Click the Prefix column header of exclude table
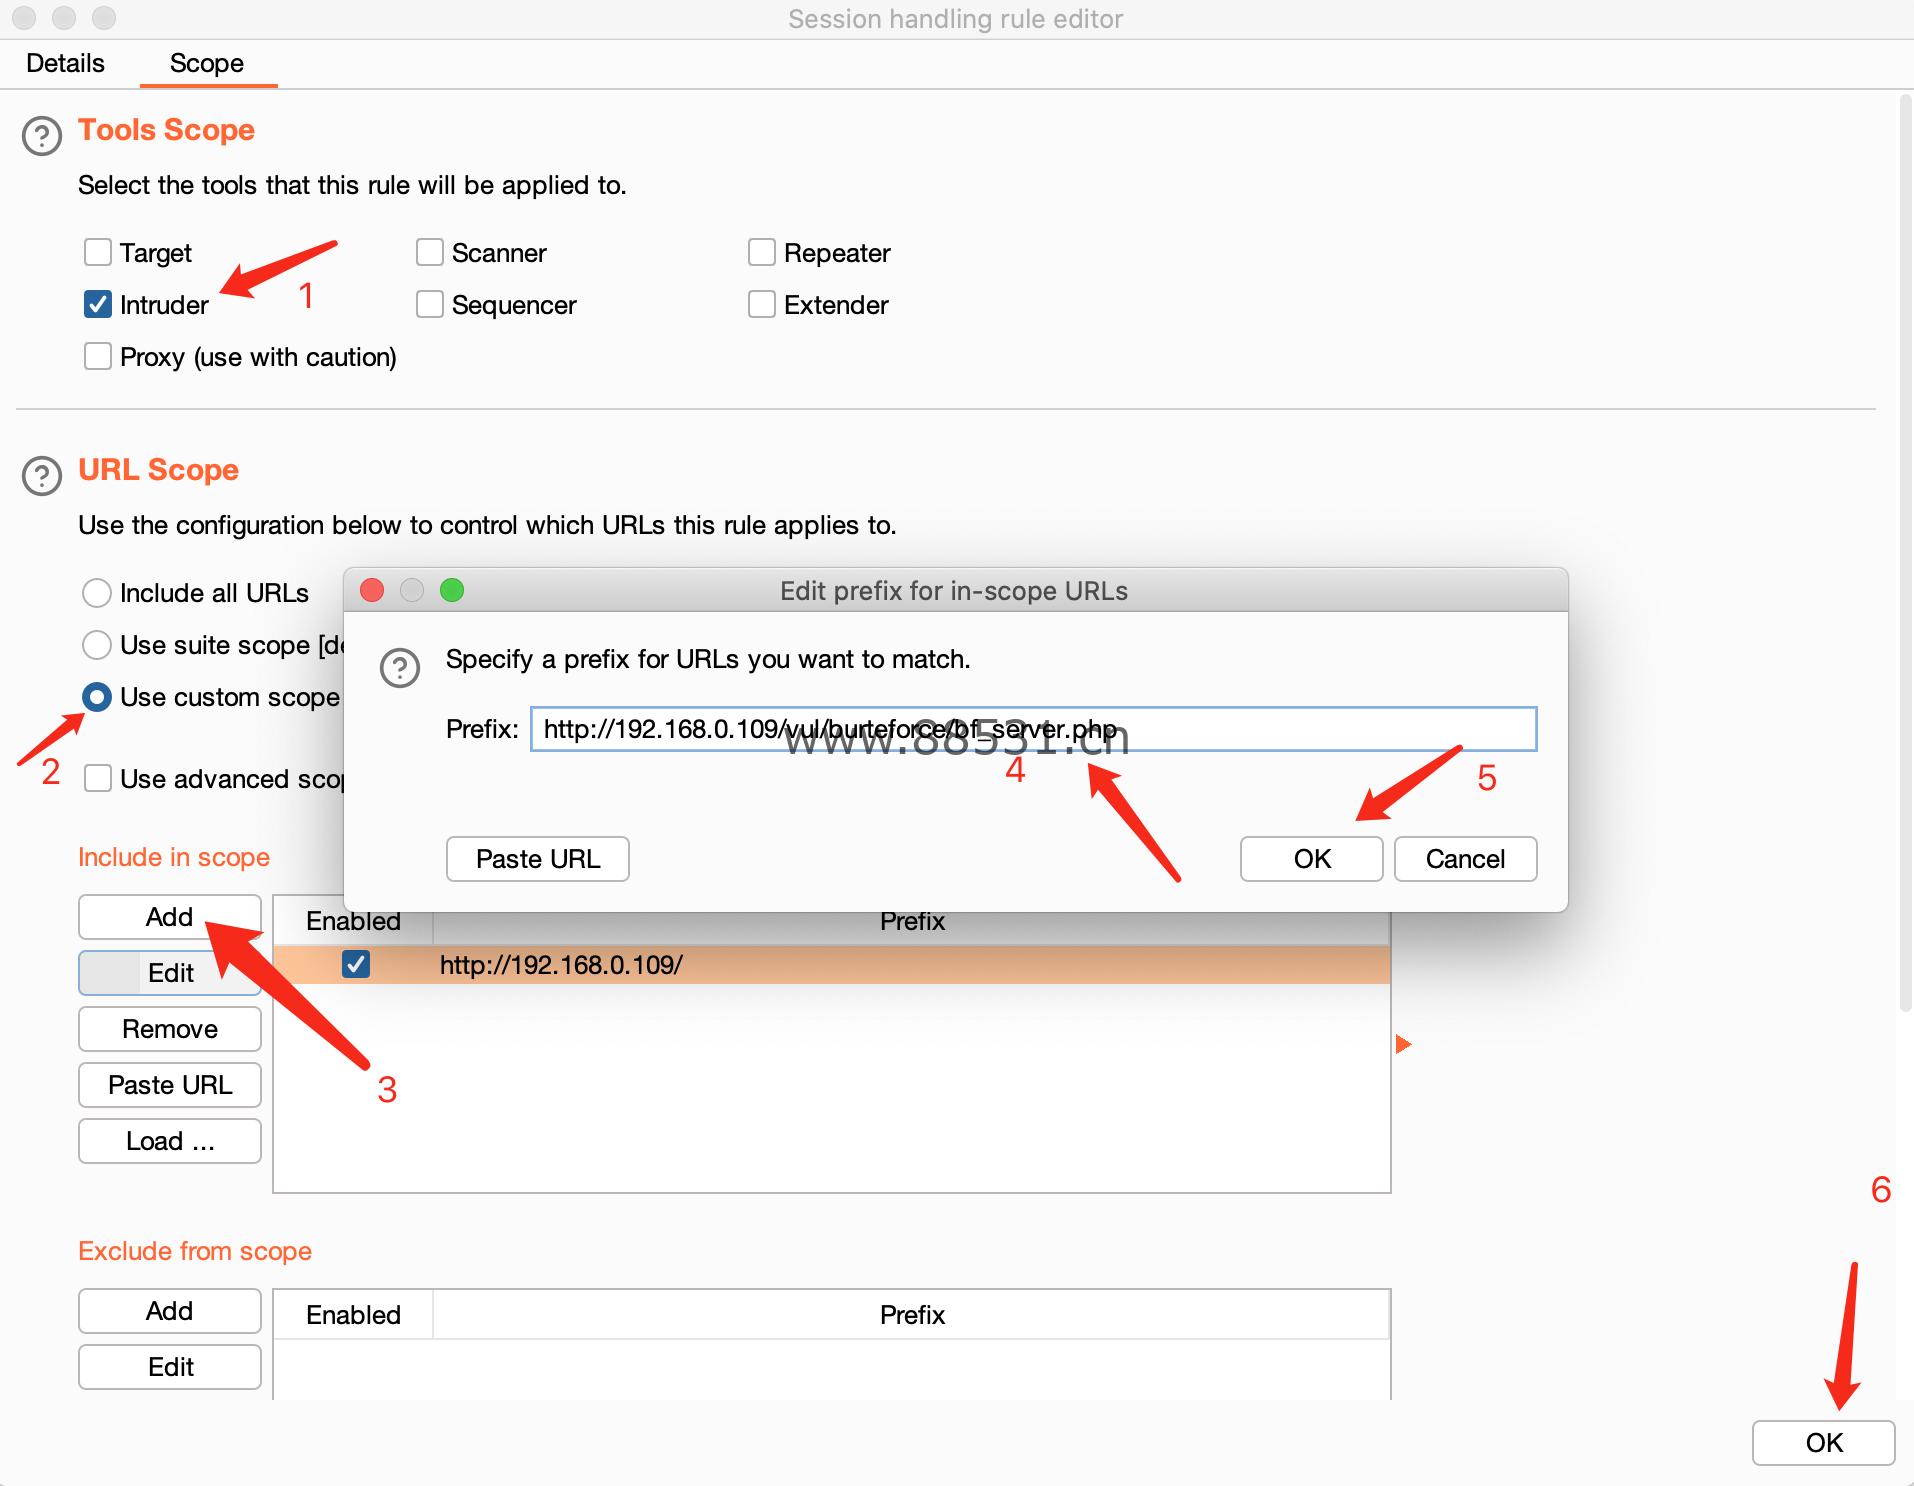 912,1315
